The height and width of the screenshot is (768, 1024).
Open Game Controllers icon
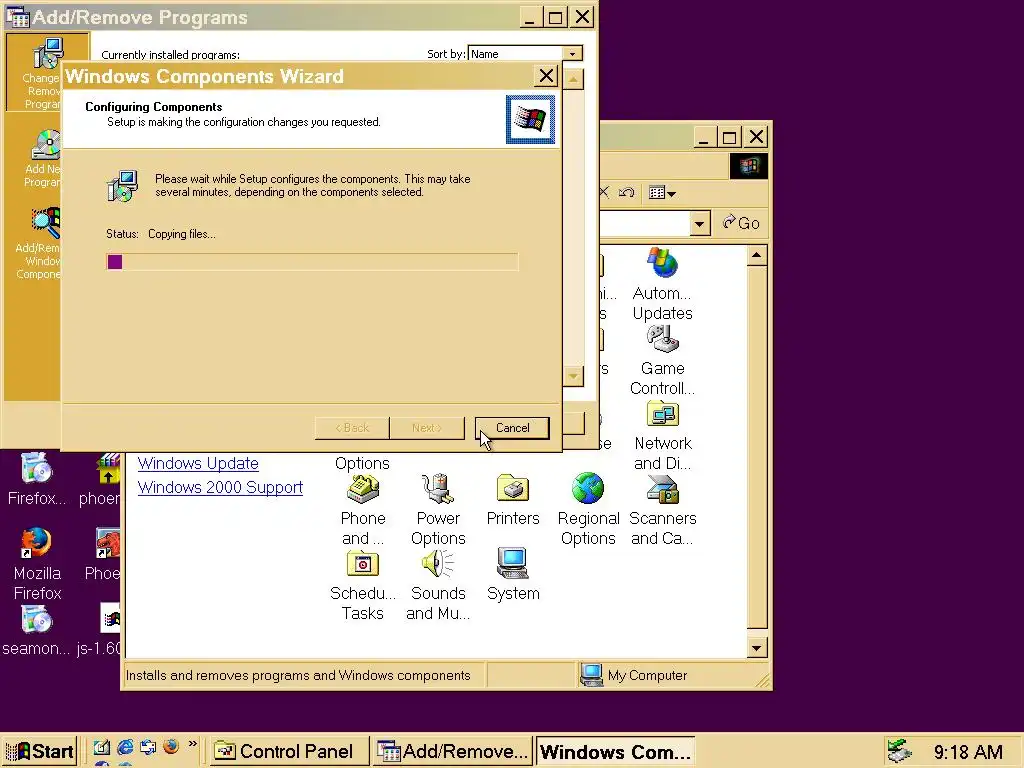[x=662, y=339]
